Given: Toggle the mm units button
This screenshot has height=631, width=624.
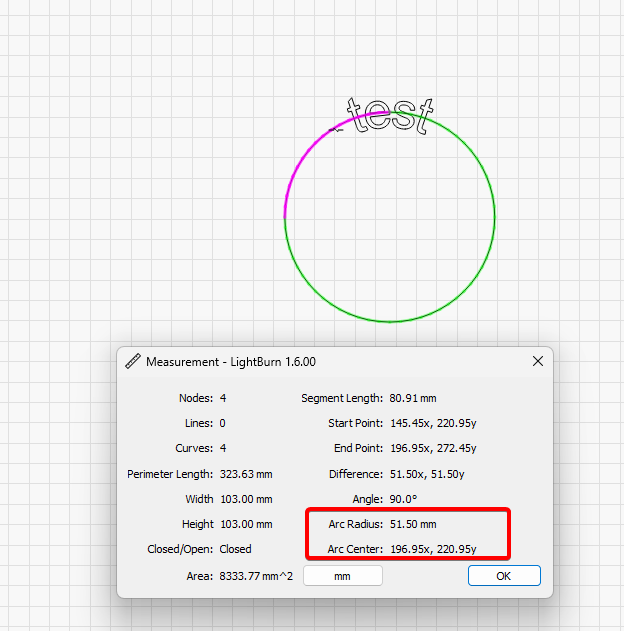Looking at the screenshot, I should [343, 576].
